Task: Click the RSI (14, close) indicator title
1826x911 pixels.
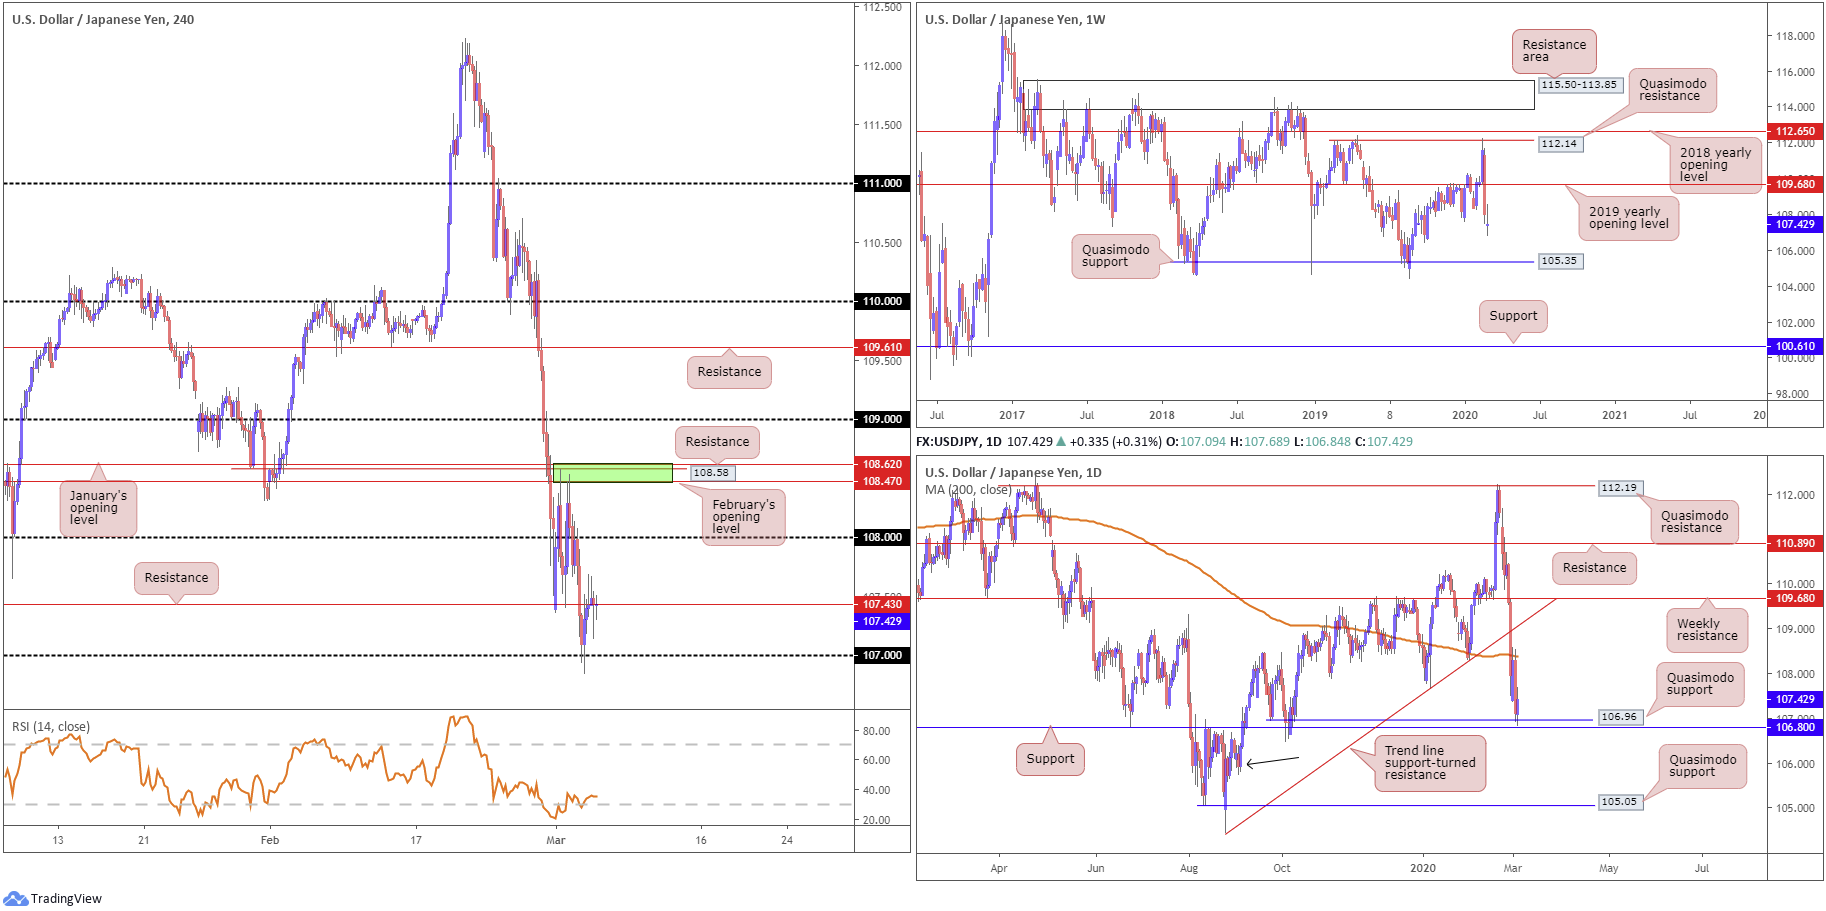Action: (x=51, y=727)
